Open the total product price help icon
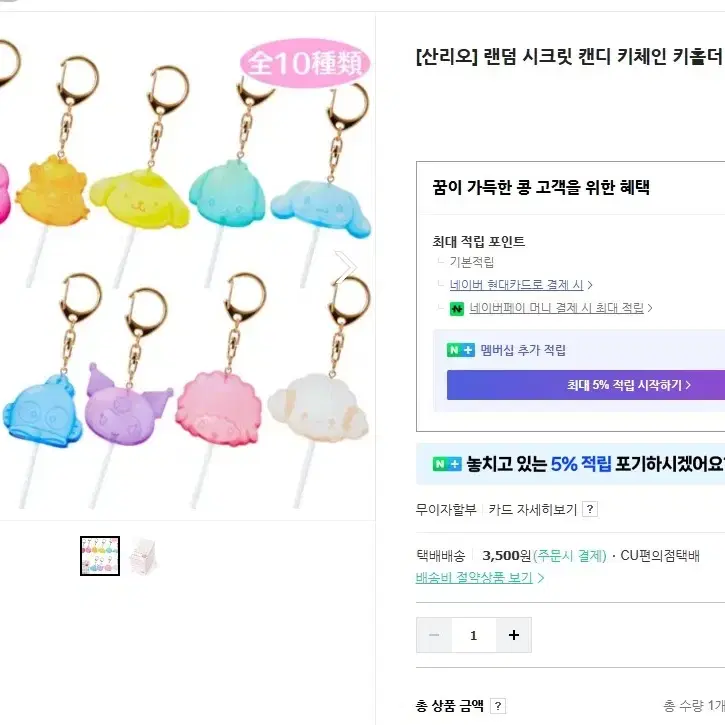Image resolution: width=725 pixels, height=725 pixels. point(498,706)
